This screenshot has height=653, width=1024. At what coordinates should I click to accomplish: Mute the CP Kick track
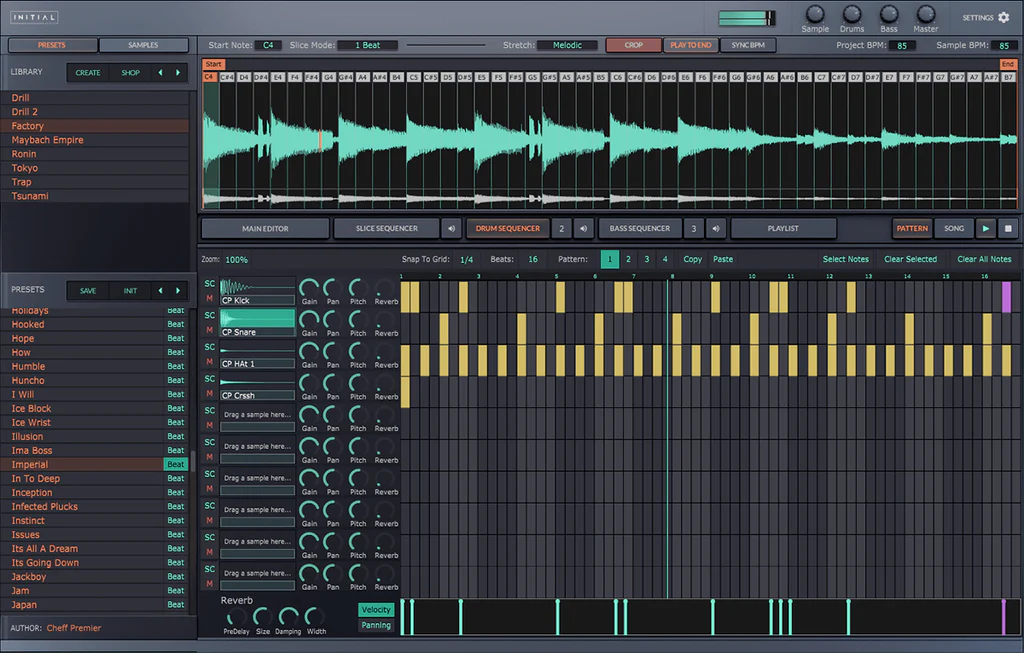click(210, 298)
